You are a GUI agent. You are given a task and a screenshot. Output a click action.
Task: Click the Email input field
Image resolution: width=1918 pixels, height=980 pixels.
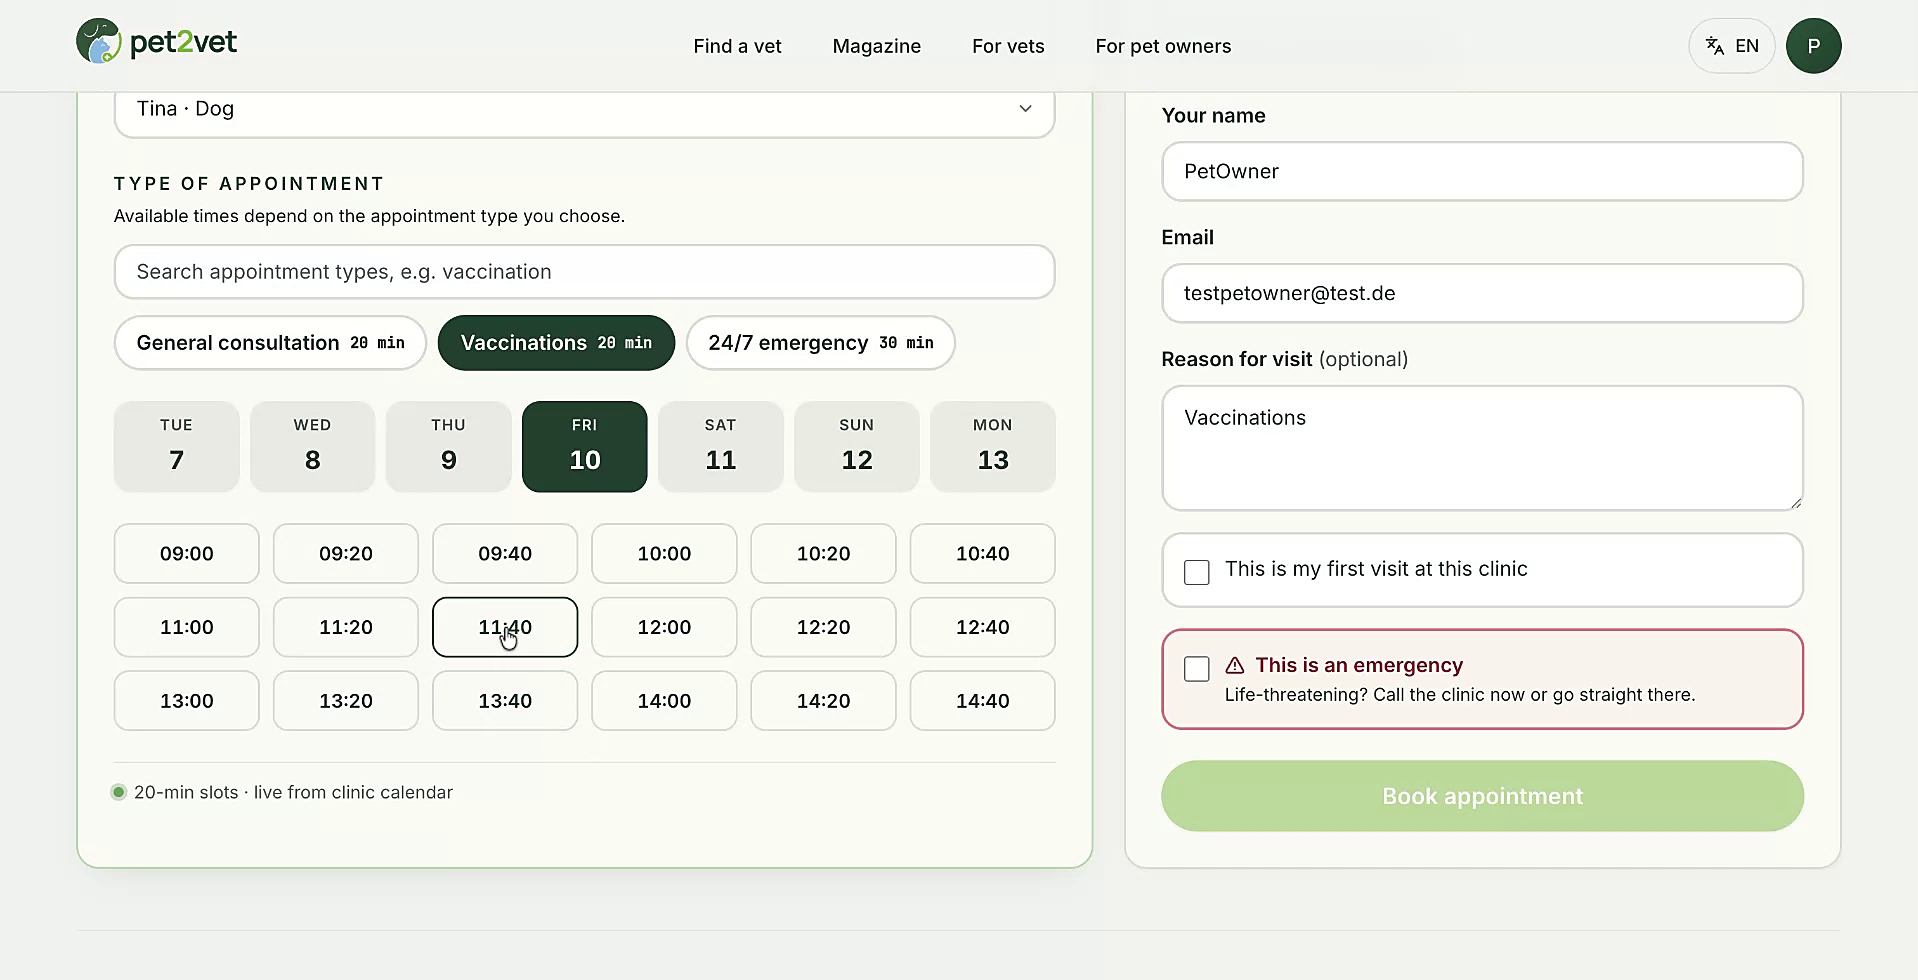click(x=1482, y=293)
